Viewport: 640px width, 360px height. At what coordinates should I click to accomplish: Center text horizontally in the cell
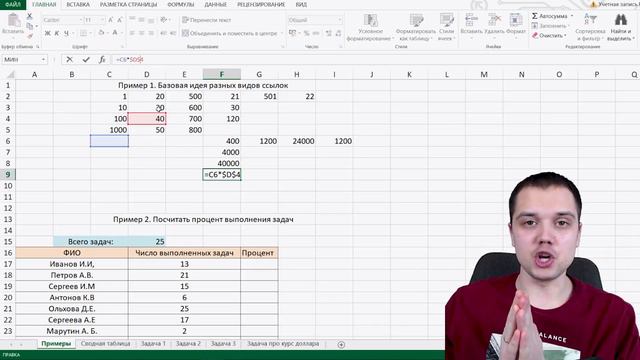[141, 33]
